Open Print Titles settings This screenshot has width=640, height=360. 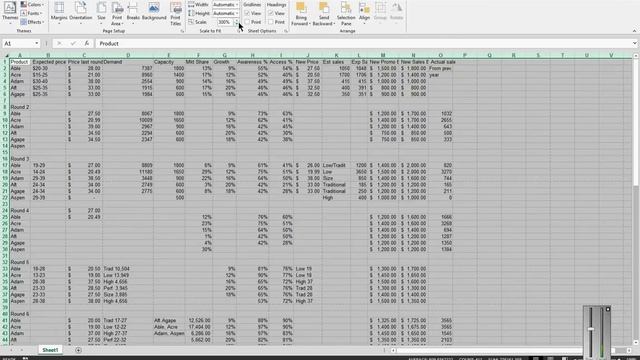[176, 13]
